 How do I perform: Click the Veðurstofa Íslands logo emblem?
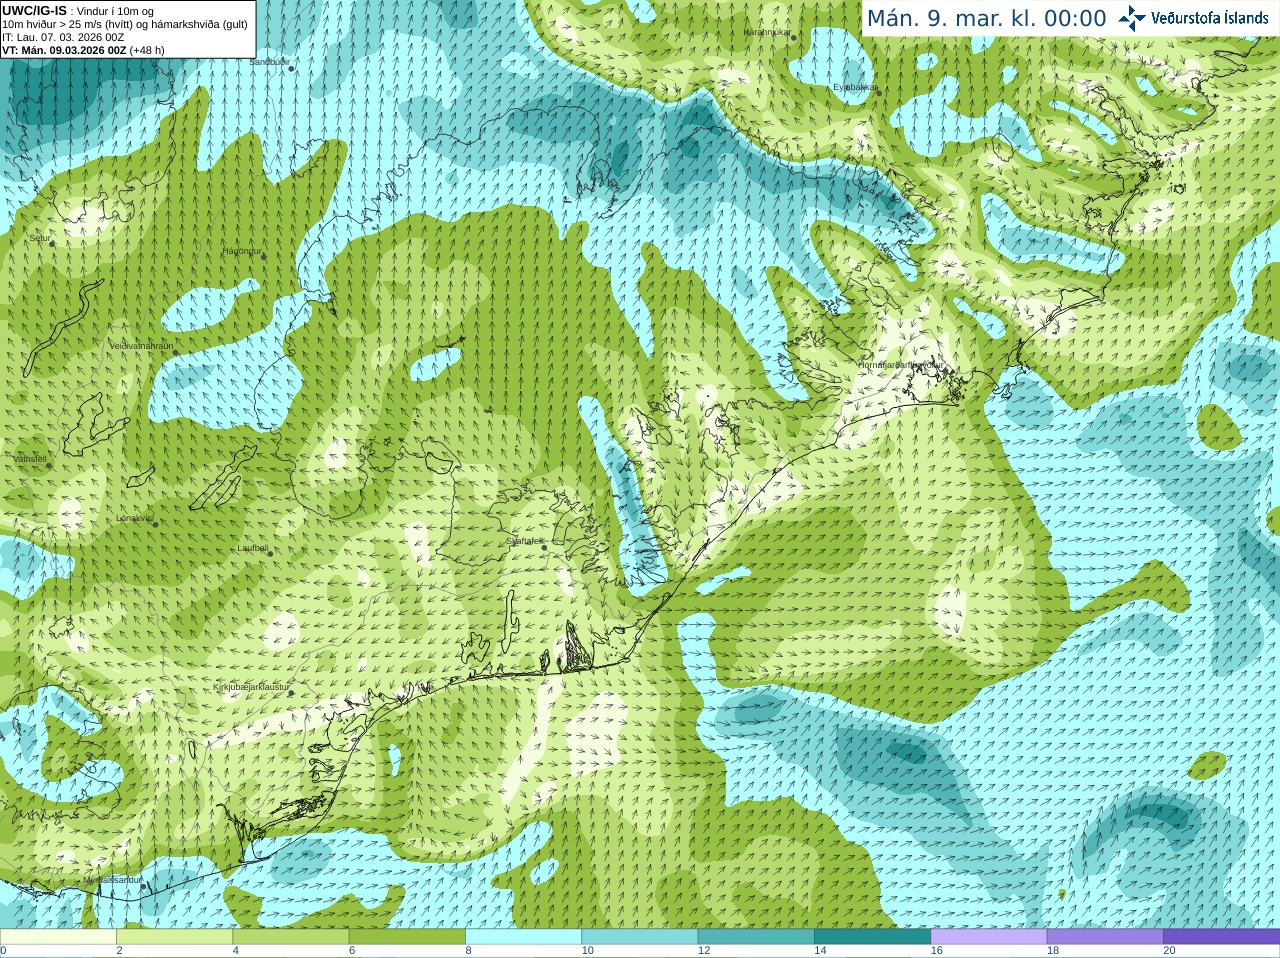pyautogui.click(x=1132, y=18)
